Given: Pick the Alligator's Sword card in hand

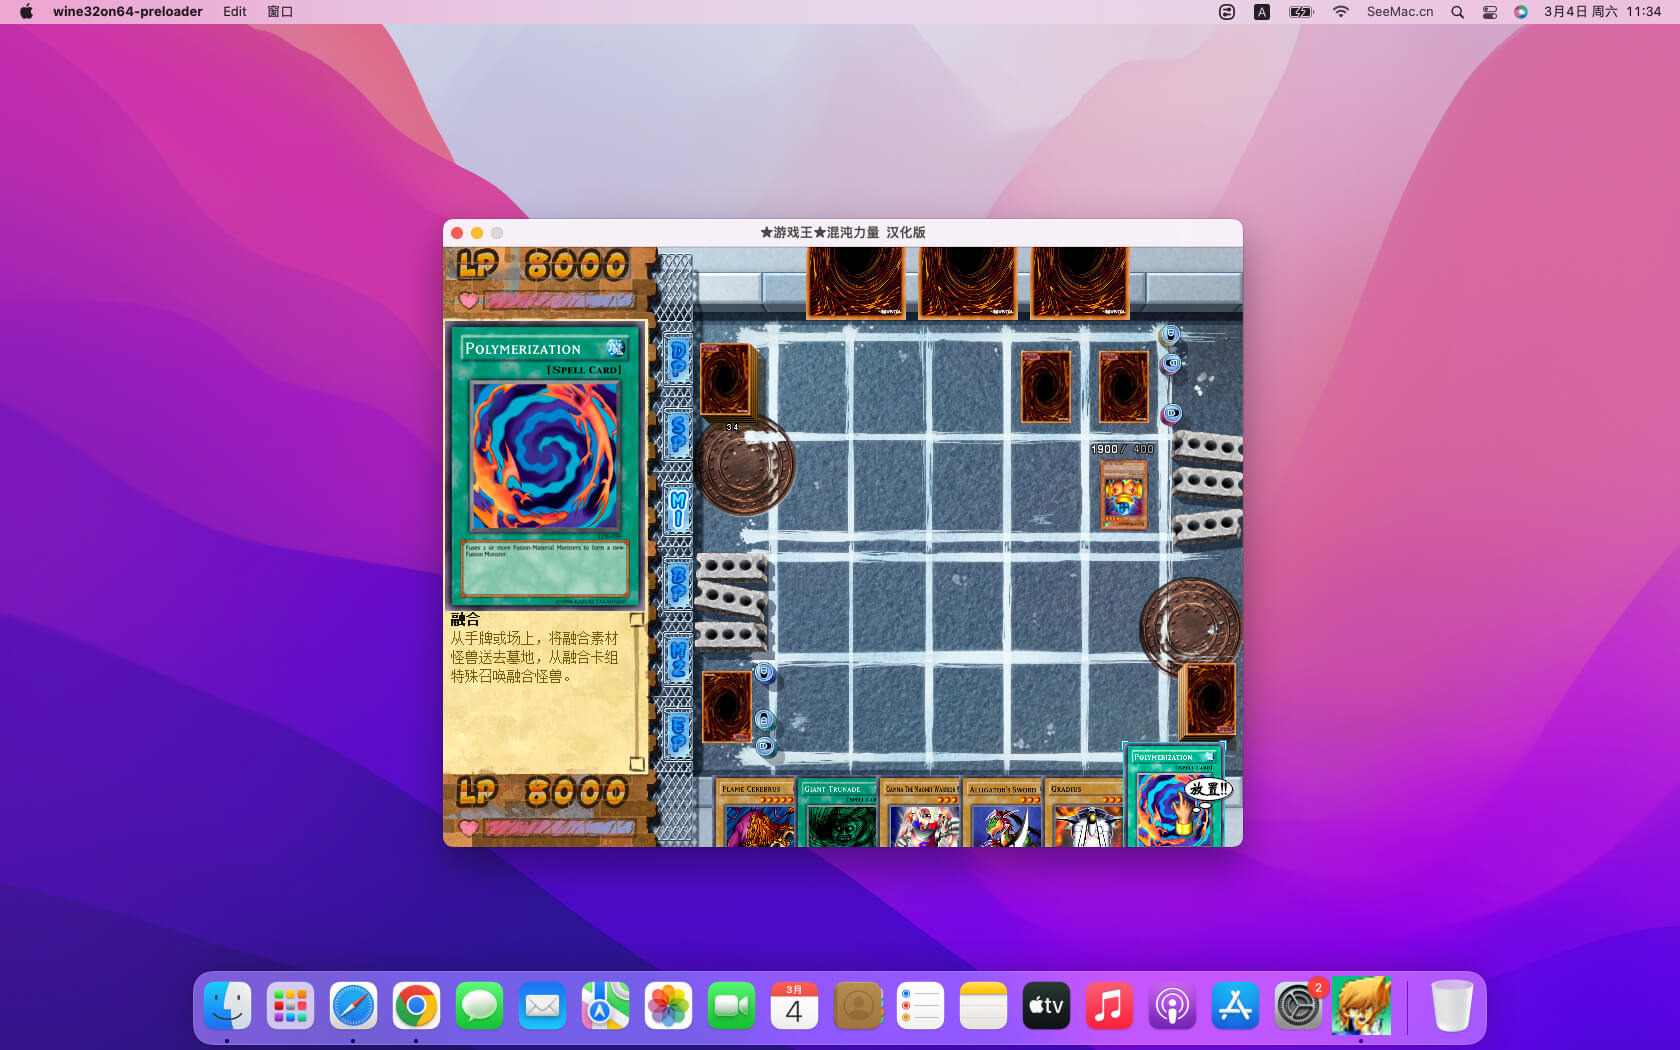Looking at the screenshot, I should 1003,813.
